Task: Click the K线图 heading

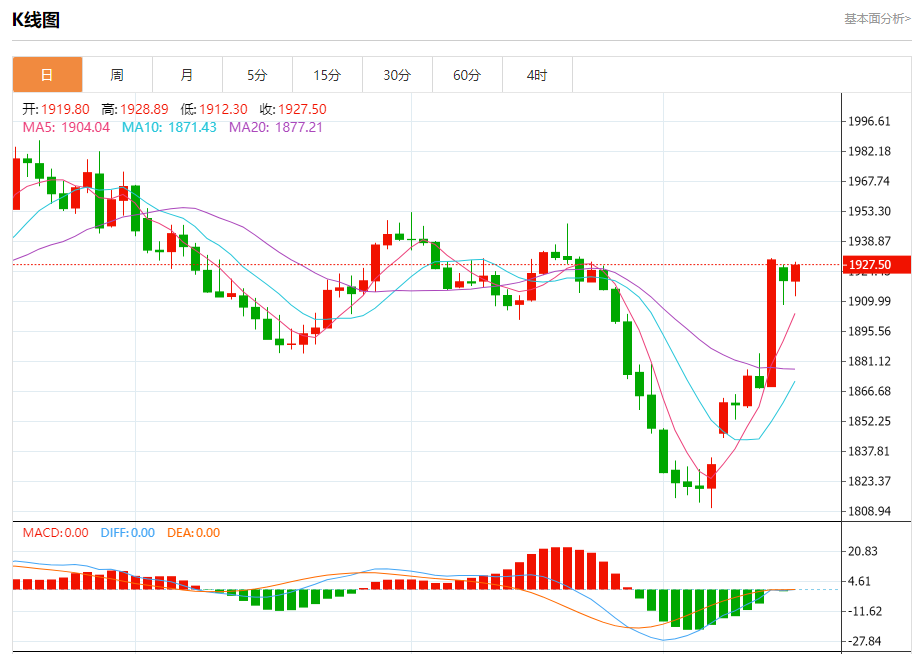Action: click(36, 20)
